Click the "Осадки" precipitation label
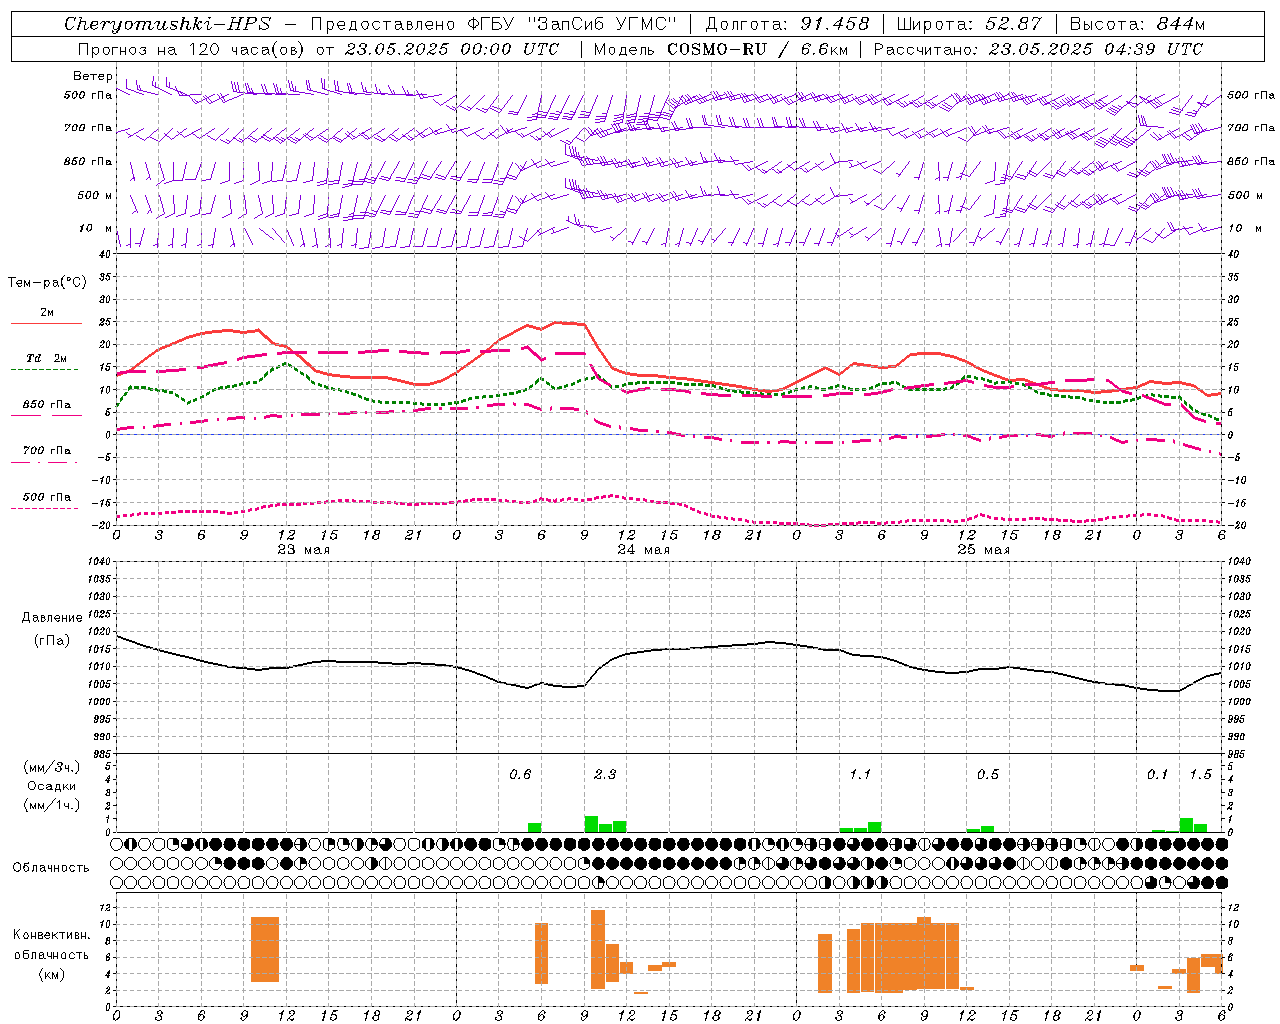Viewport: 1280px width, 1024px height. tap(52, 786)
